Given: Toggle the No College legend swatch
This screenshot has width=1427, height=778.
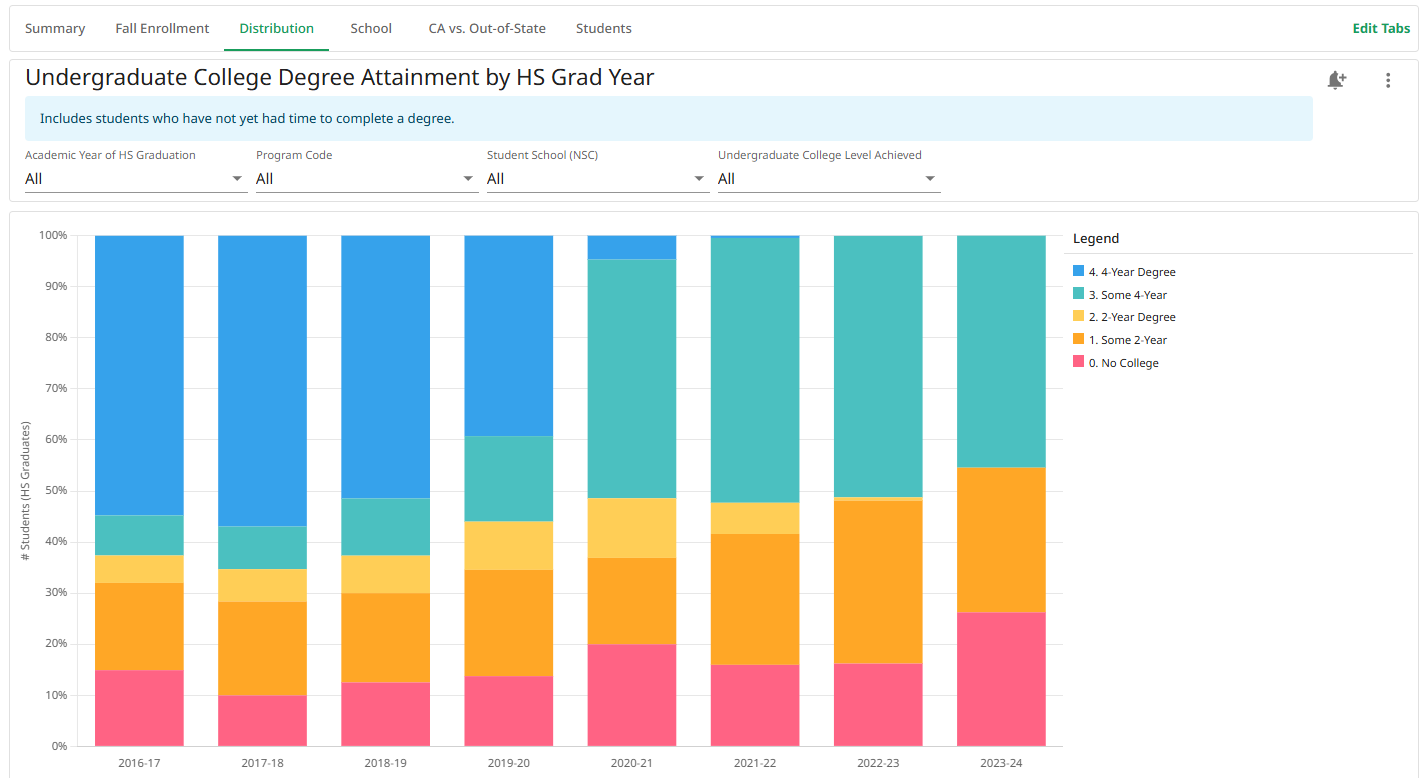Looking at the screenshot, I should coord(1078,362).
